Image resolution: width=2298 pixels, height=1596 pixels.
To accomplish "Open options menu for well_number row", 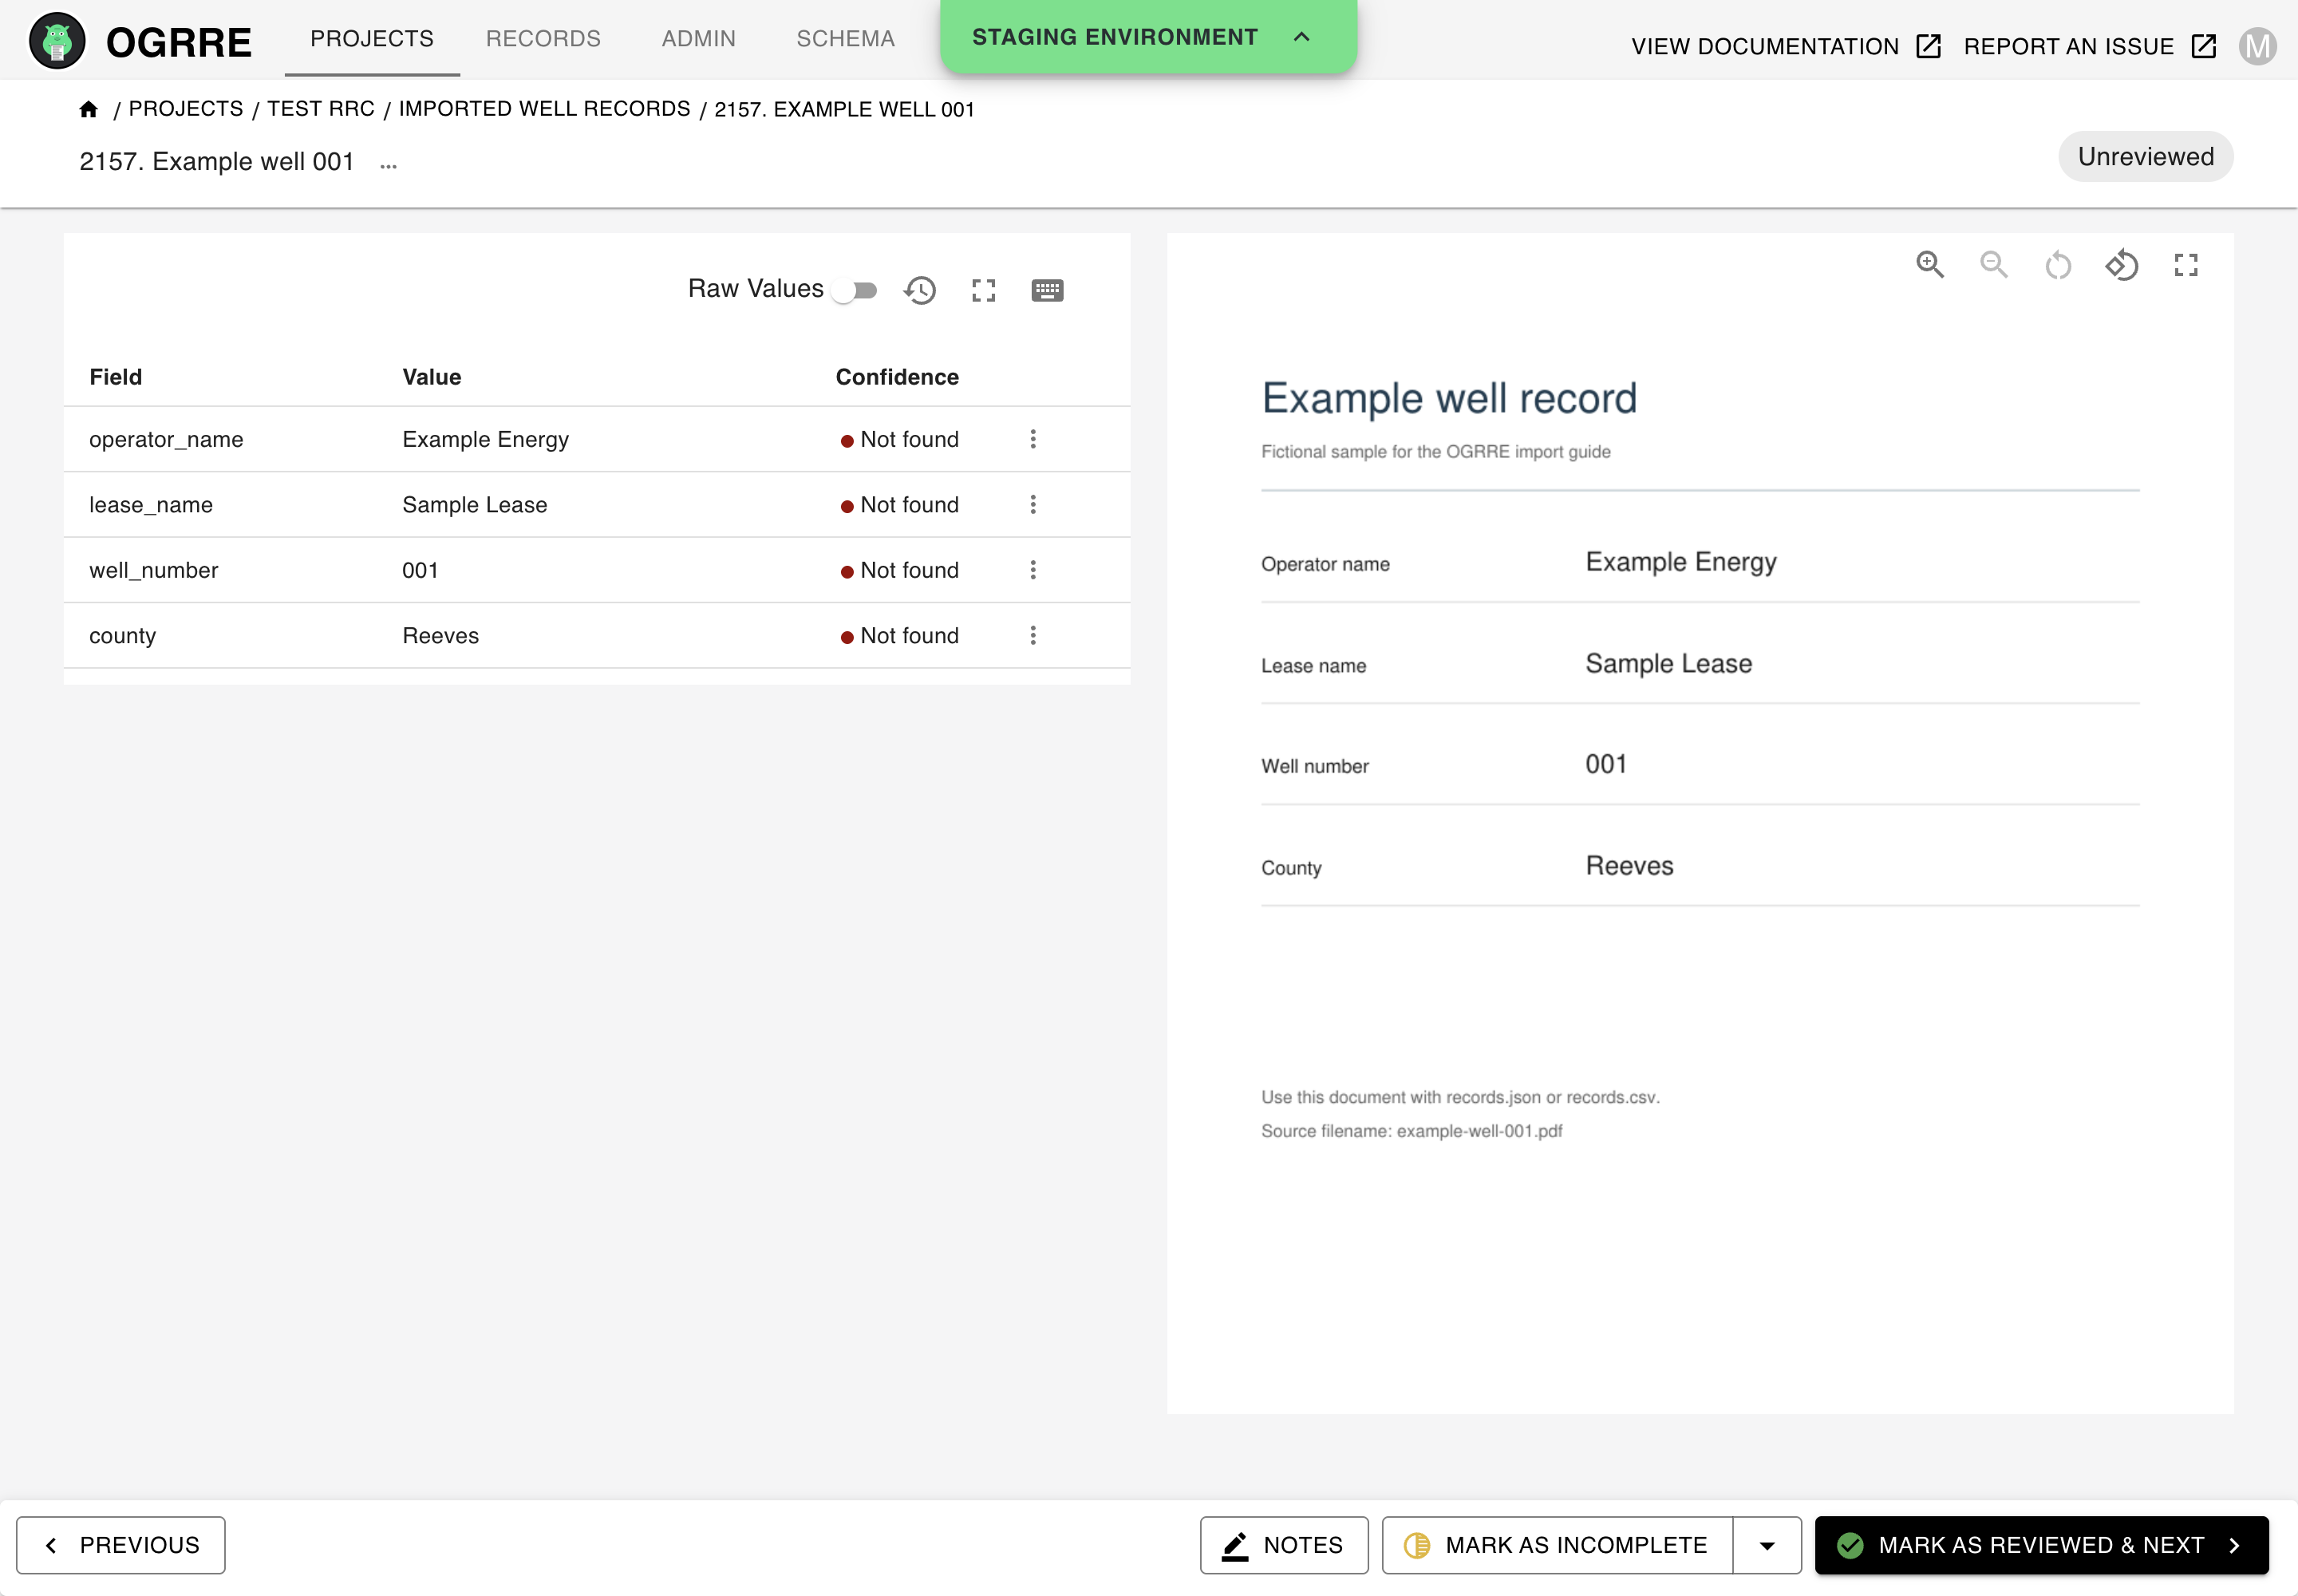I will [x=1033, y=570].
